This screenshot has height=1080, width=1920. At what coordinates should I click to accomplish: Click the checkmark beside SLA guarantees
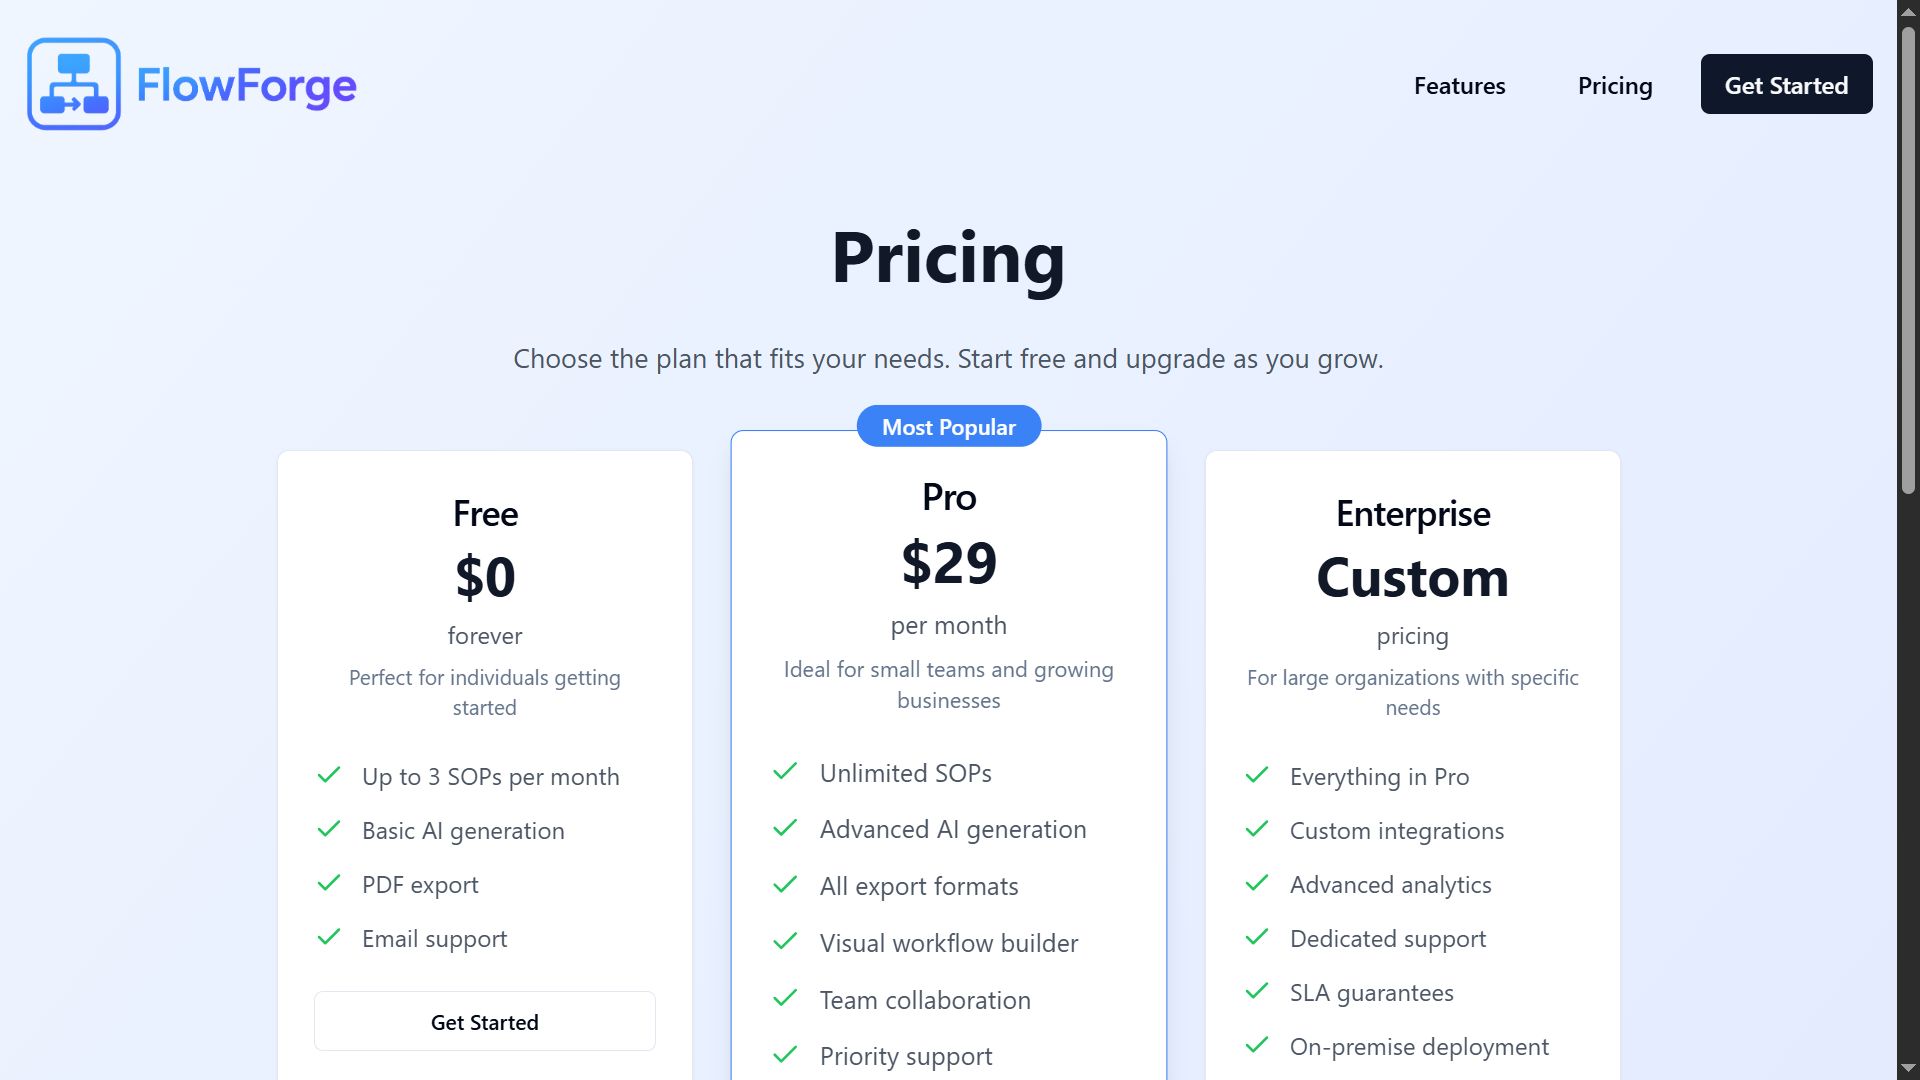[x=1257, y=992]
